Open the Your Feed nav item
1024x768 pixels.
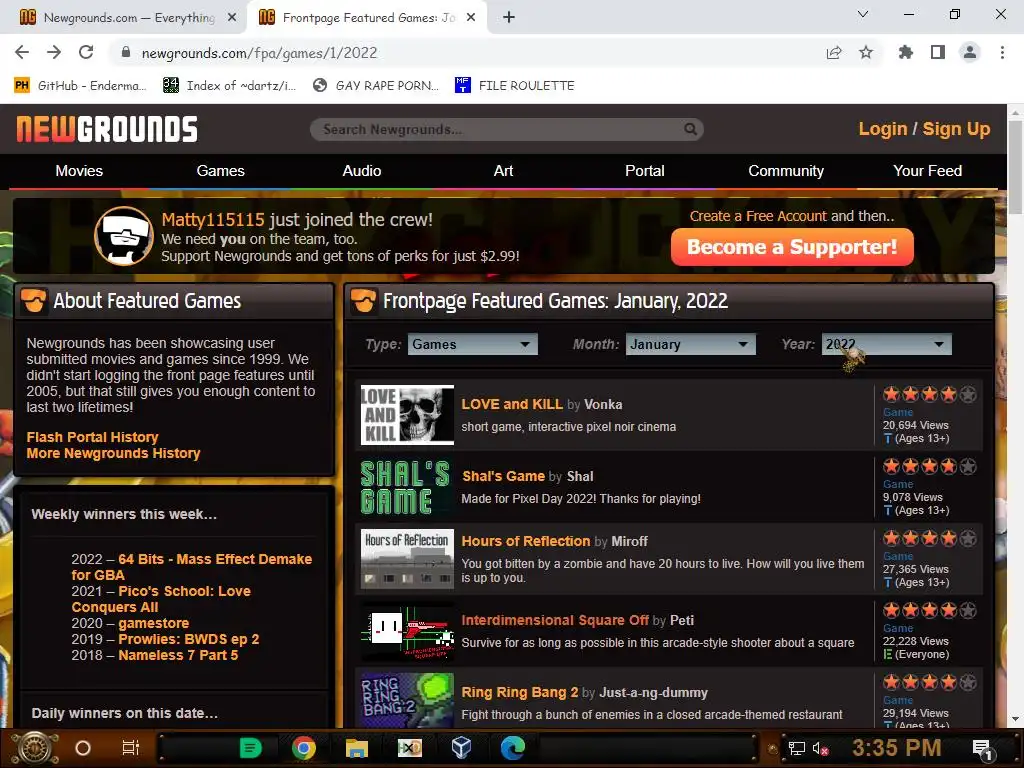(927, 171)
